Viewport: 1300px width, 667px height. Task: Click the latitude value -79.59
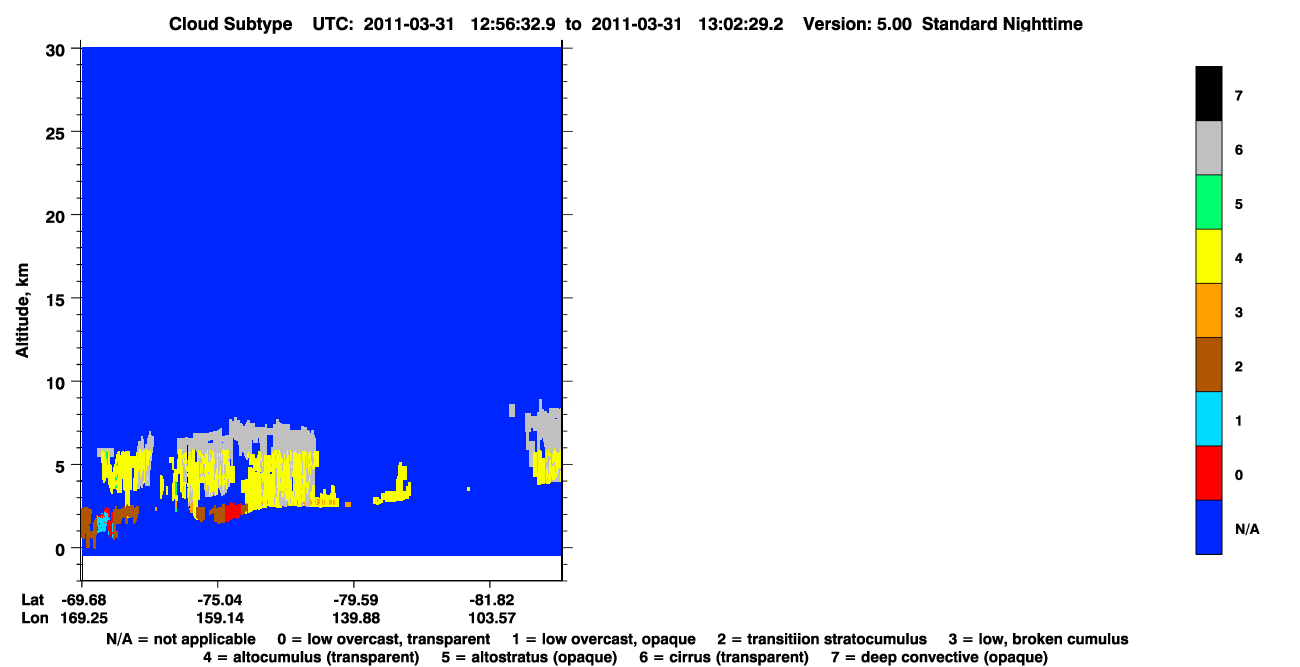coord(356,600)
